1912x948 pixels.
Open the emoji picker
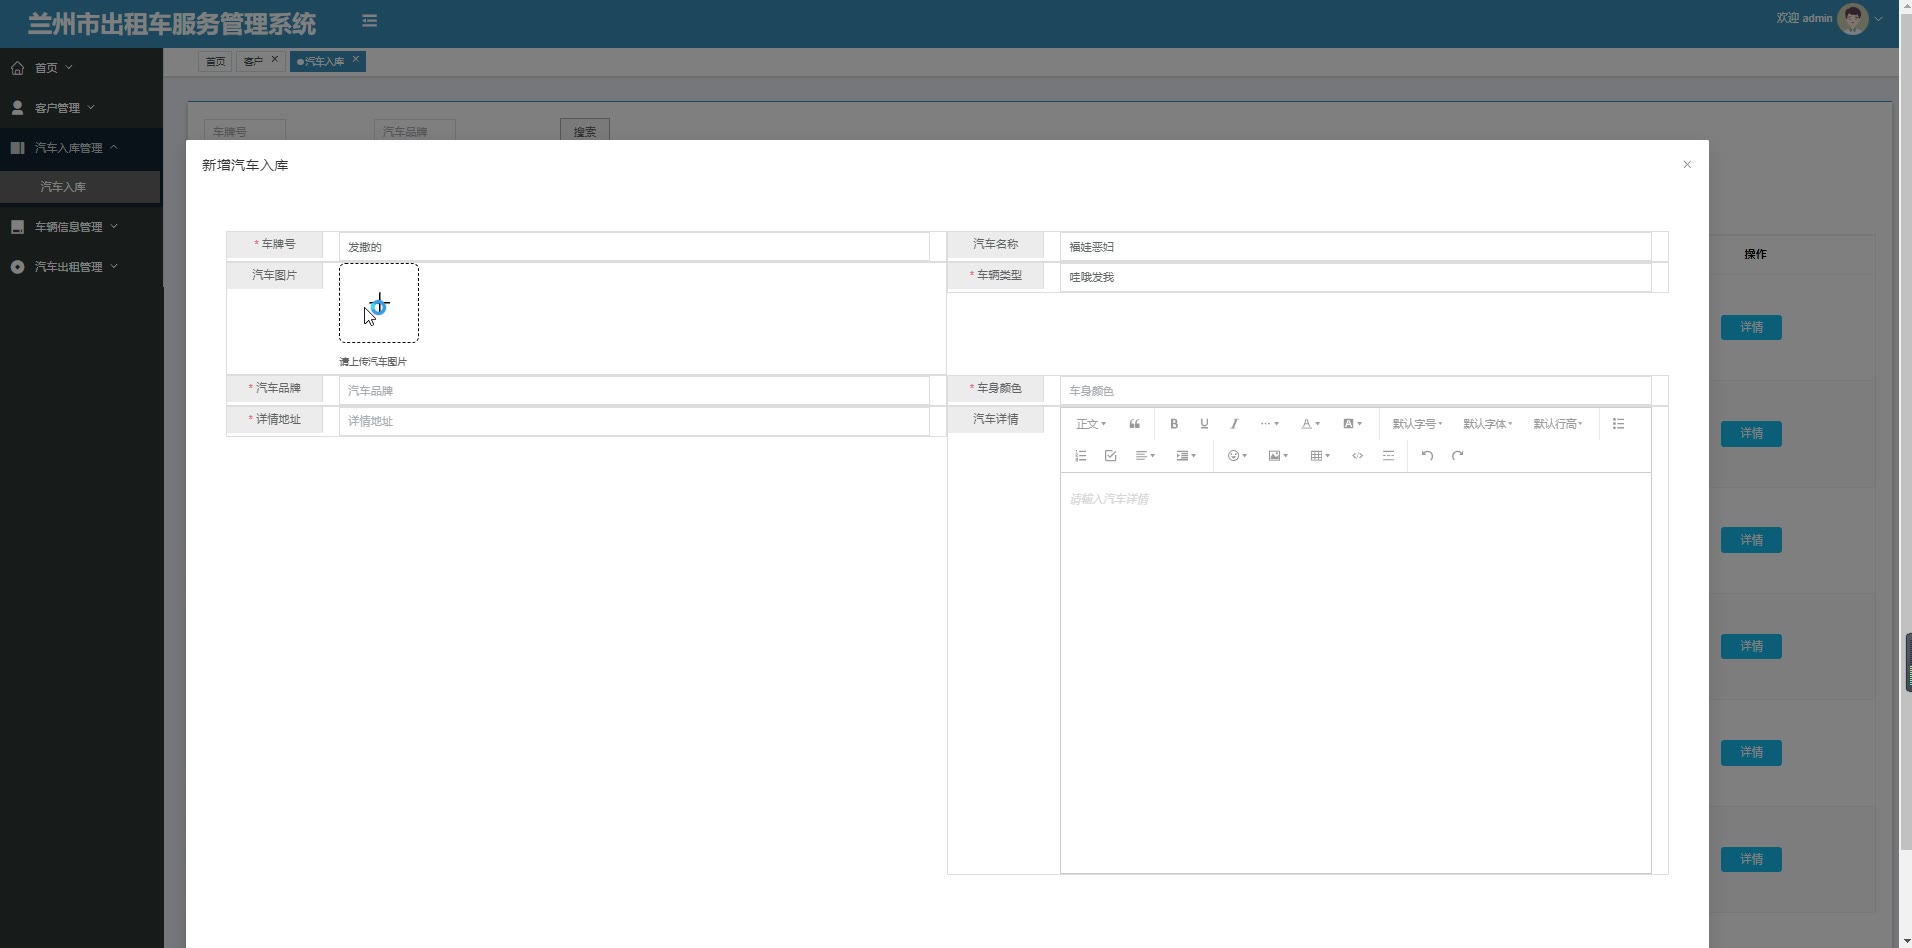coord(1237,456)
